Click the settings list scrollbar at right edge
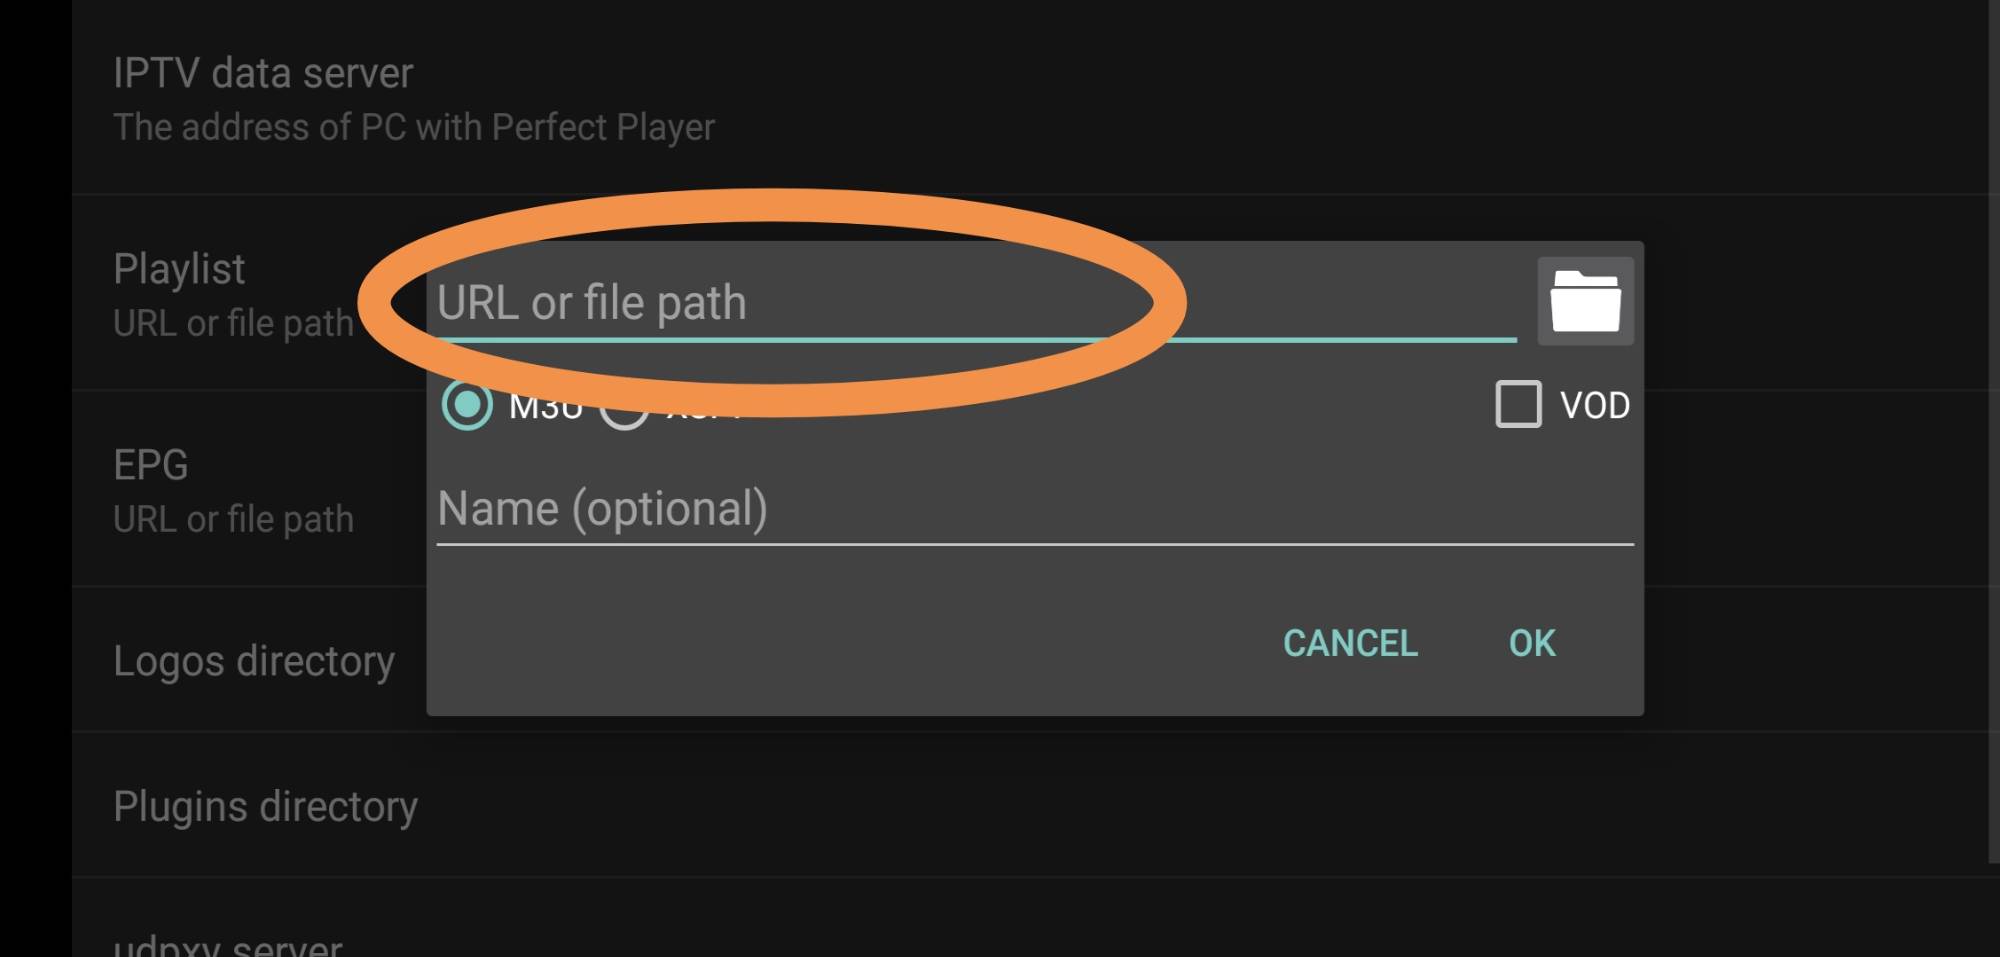 [1993, 430]
